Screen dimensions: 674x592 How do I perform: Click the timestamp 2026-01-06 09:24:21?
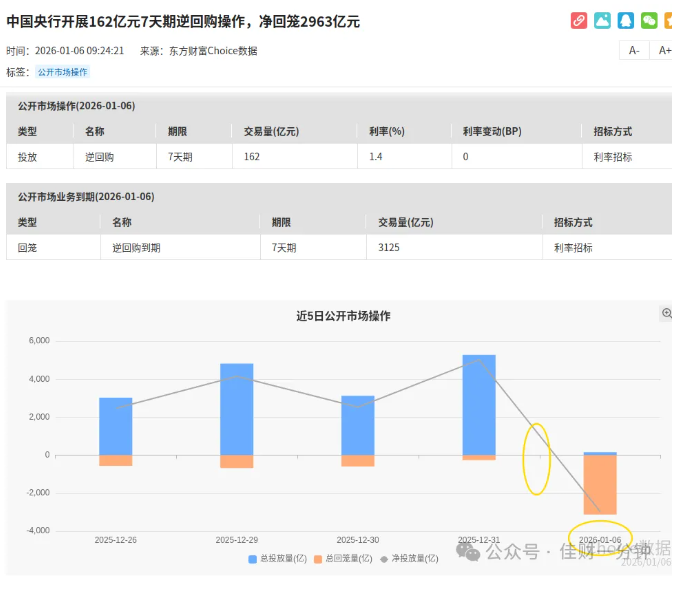pyautogui.click(x=79, y=51)
